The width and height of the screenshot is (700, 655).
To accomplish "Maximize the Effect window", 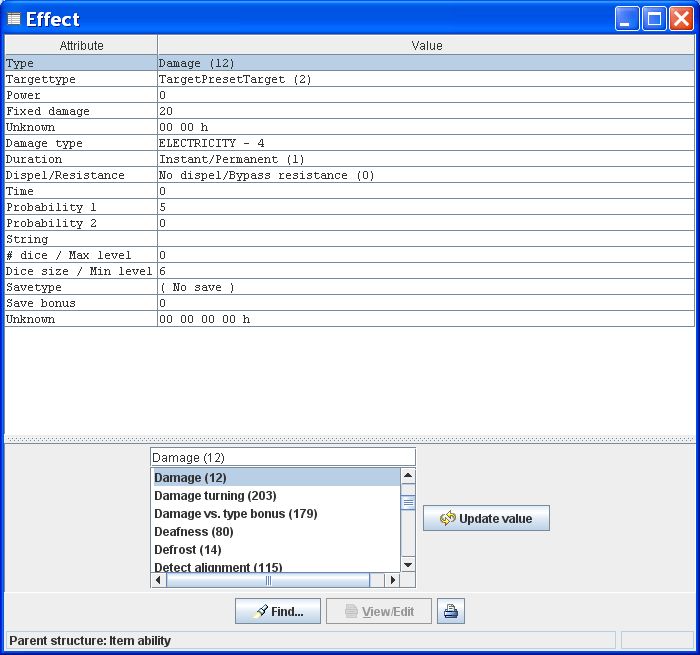I will 654,19.
